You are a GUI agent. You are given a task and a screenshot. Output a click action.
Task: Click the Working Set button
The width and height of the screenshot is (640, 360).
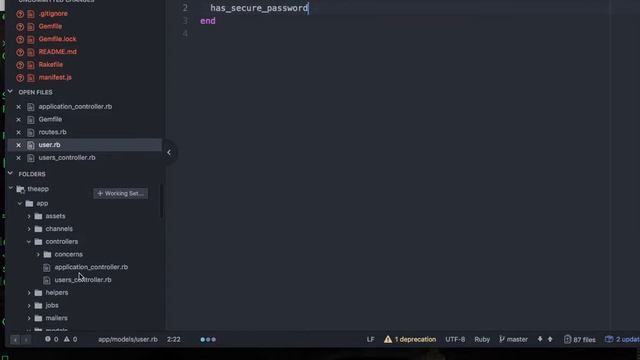tap(120, 193)
